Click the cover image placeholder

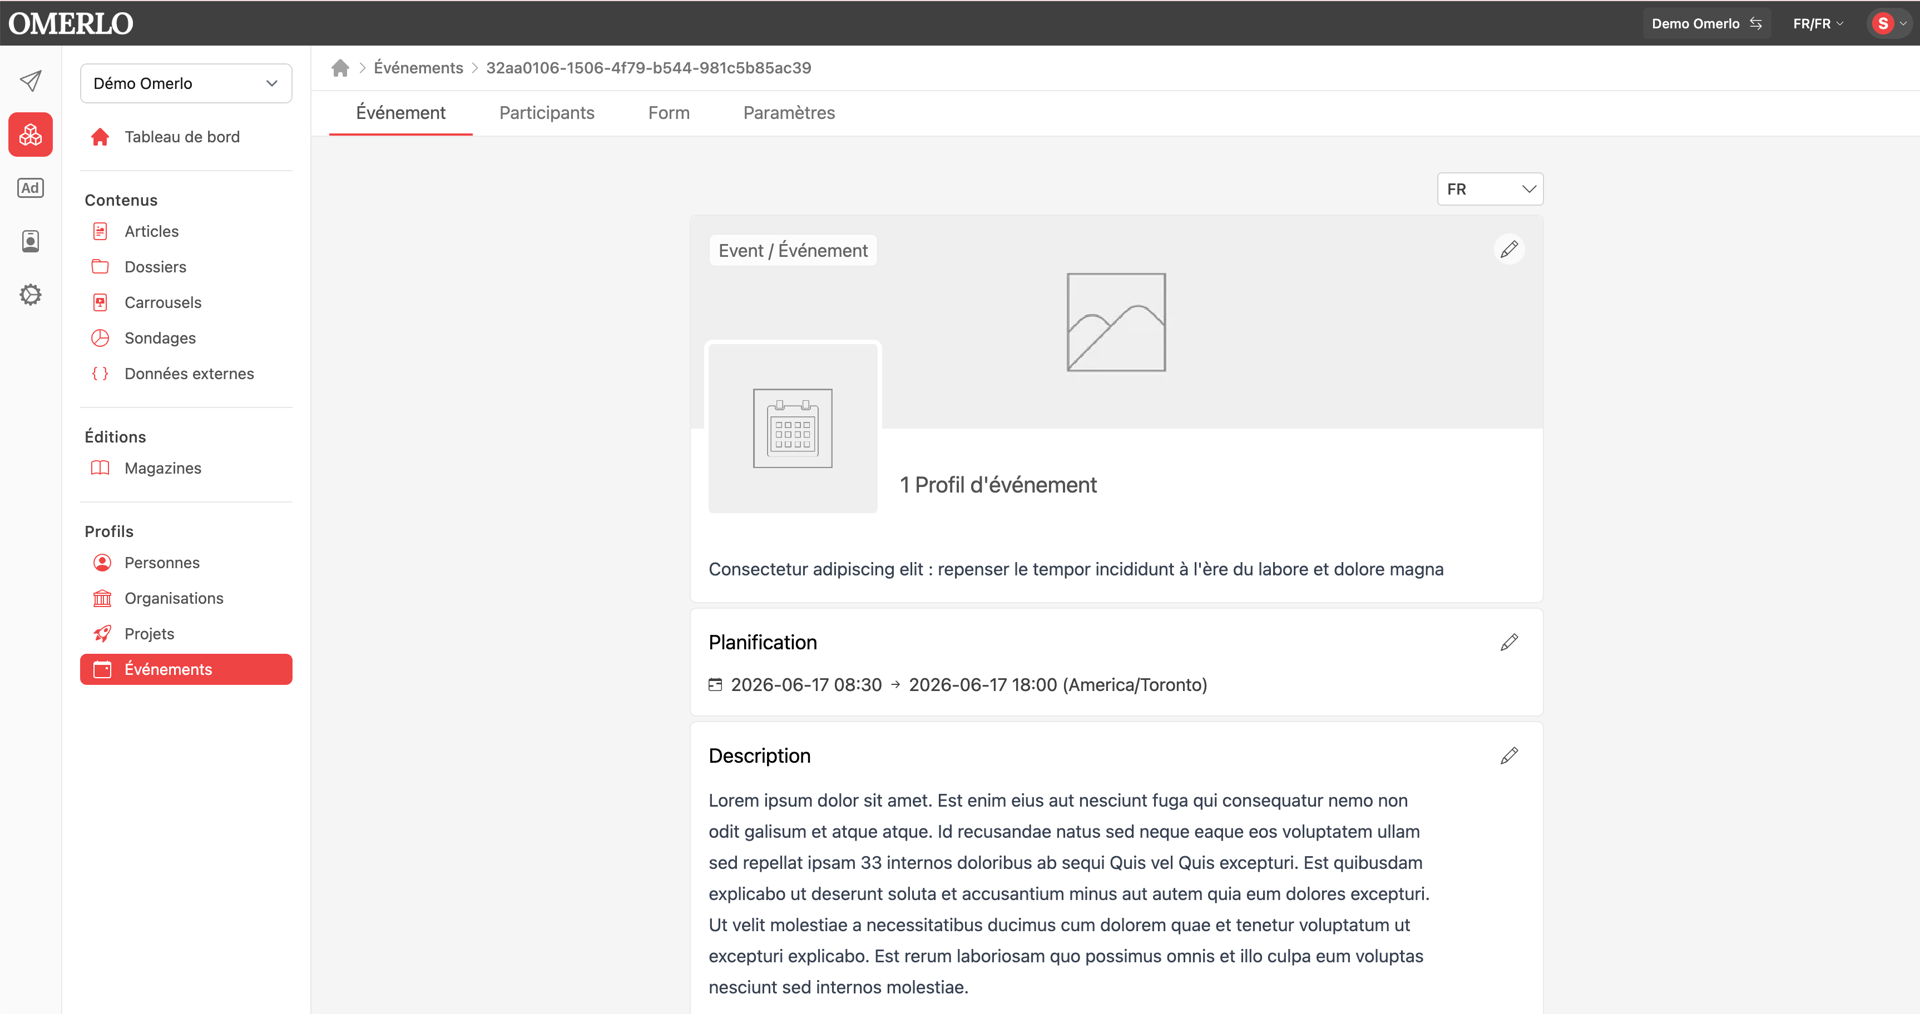(1116, 322)
